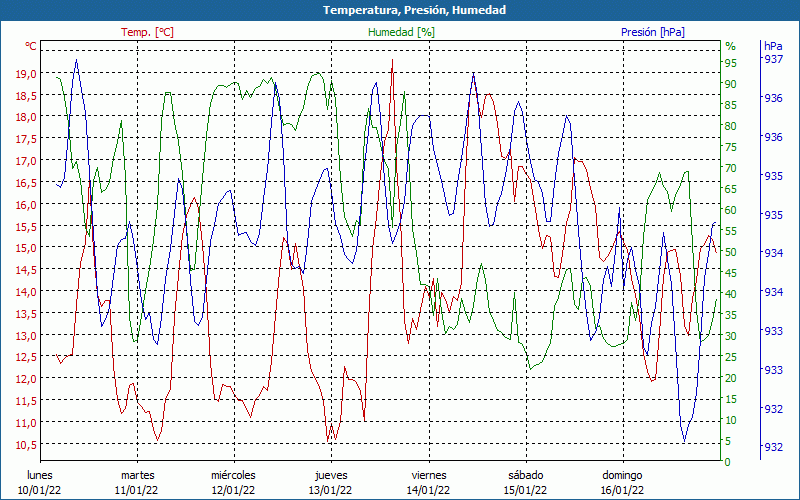Select the martes day label
This screenshot has width=800, height=500.
(137, 475)
